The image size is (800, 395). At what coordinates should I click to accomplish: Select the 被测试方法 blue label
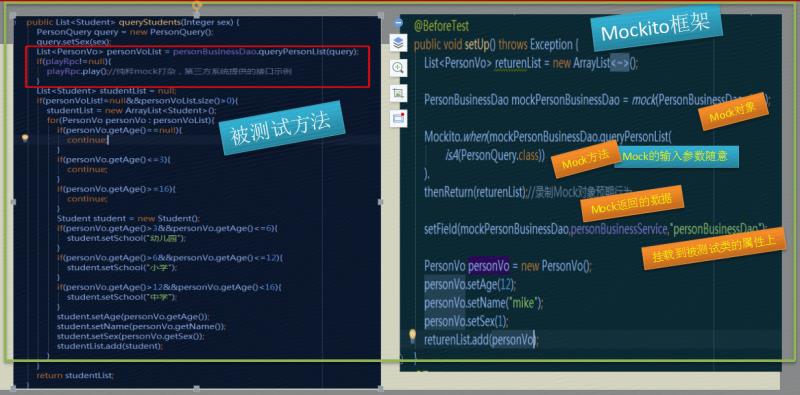[282, 128]
